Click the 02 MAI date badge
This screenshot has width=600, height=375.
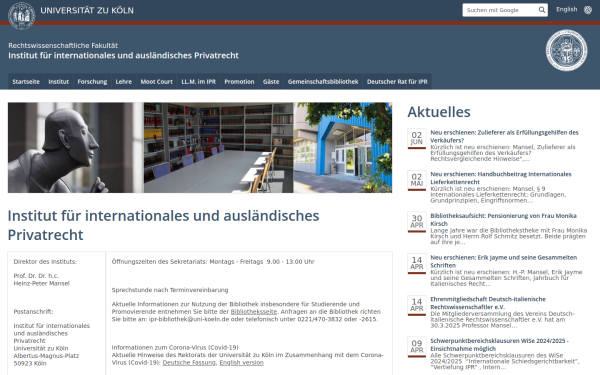click(417, 180)
